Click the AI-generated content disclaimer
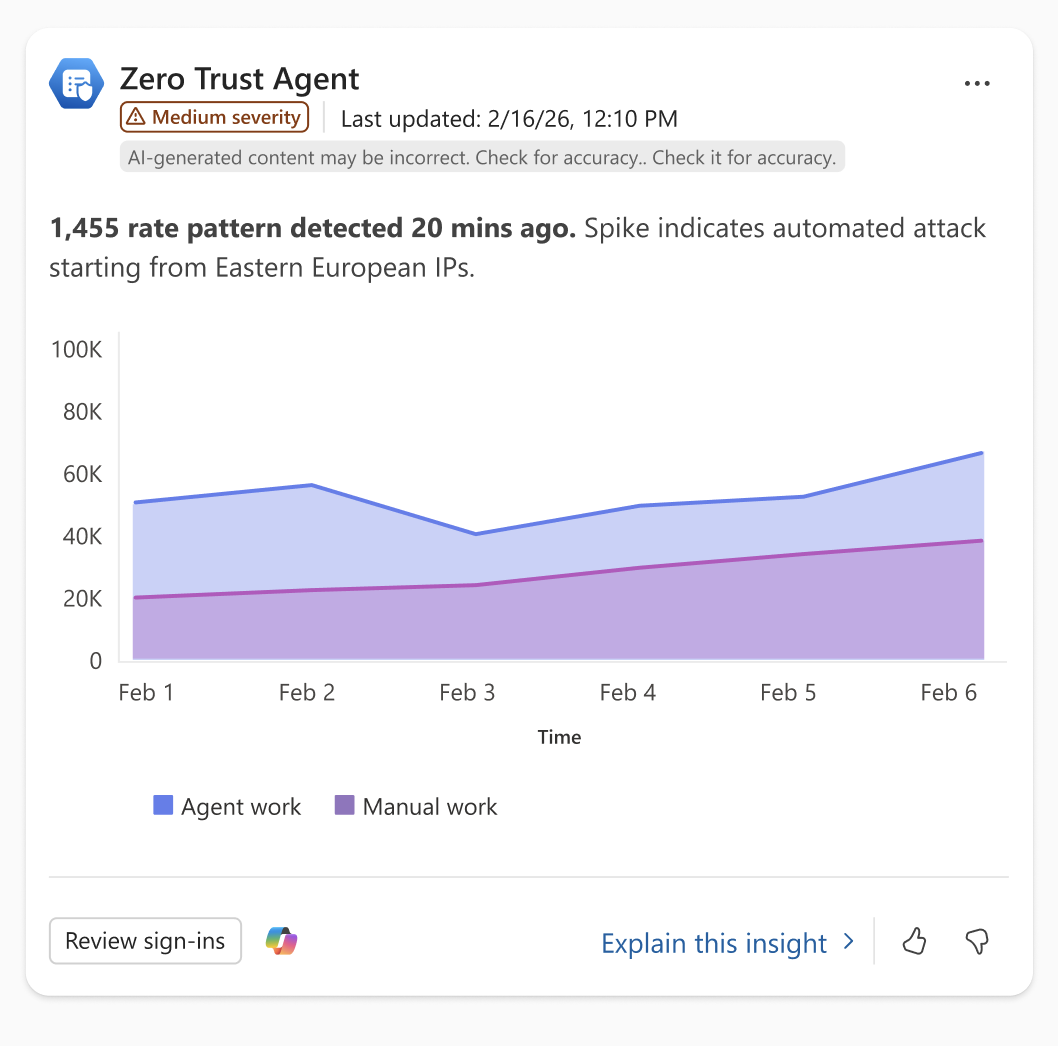1058x1046 pixels. (482, 157)
